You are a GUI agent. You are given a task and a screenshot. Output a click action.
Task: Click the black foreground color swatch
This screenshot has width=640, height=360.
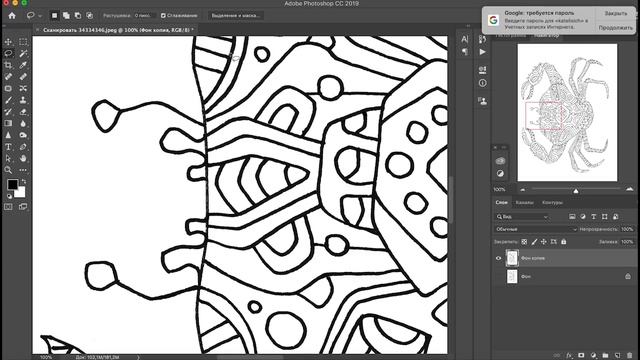tap(13, 184)
